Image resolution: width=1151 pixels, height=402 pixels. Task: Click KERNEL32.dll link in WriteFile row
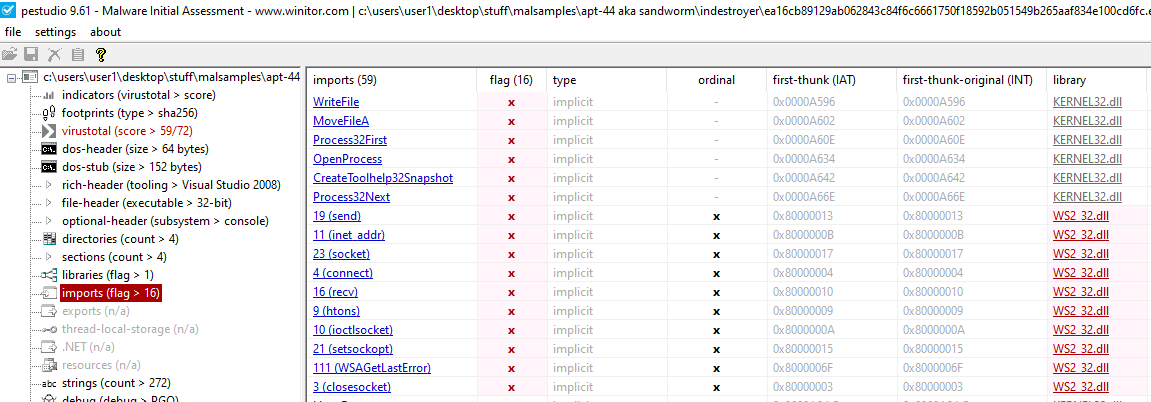(1087, 102)
